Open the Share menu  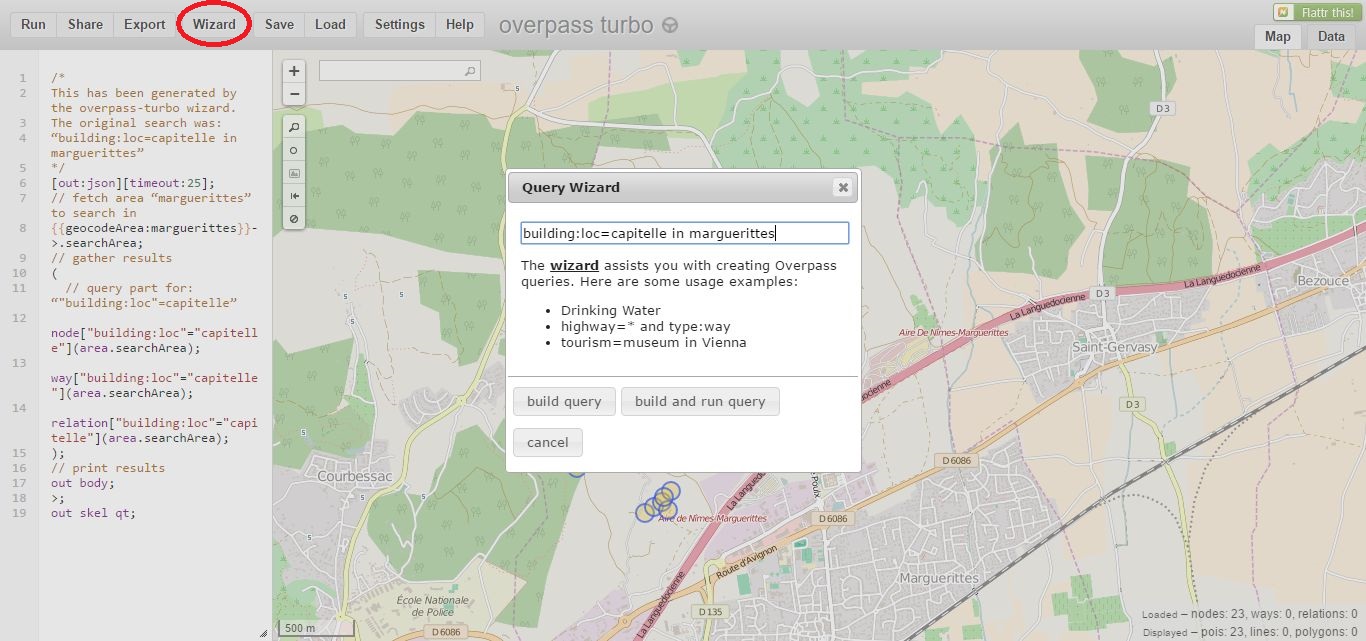(x=85, y=25)
